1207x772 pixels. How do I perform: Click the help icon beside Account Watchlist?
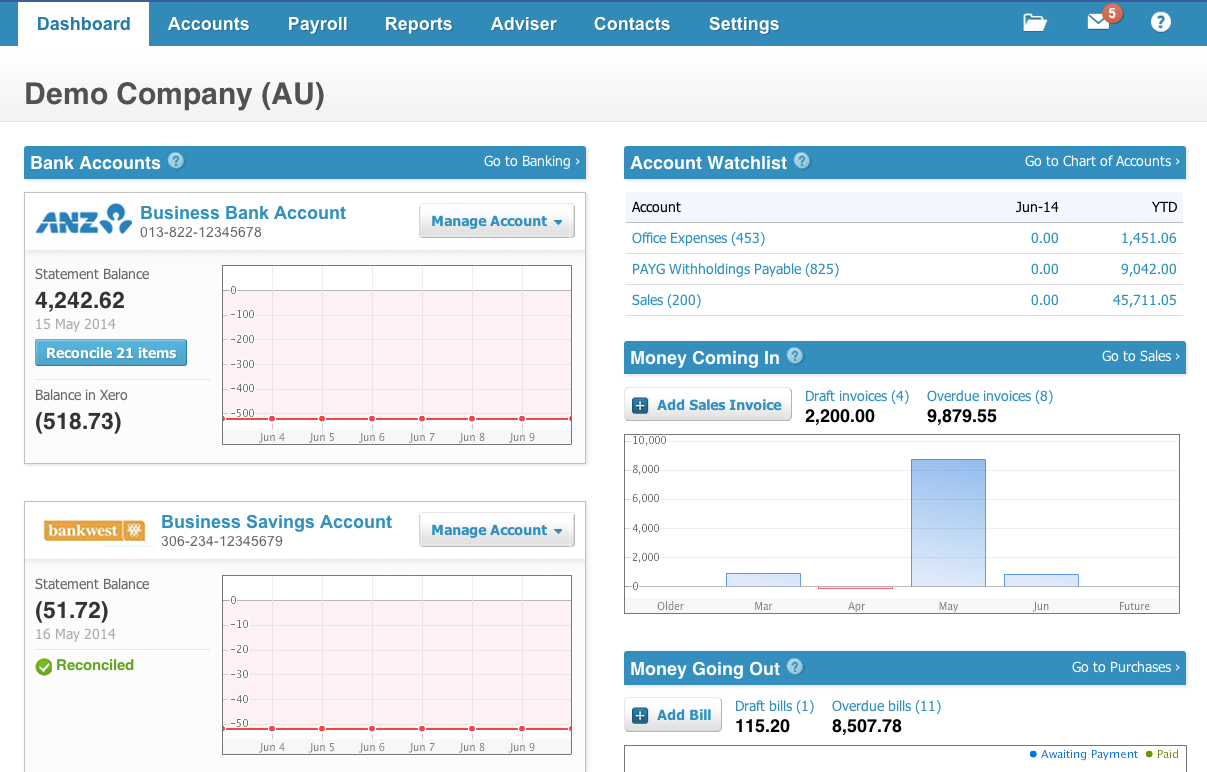click(x=802, y=162)
